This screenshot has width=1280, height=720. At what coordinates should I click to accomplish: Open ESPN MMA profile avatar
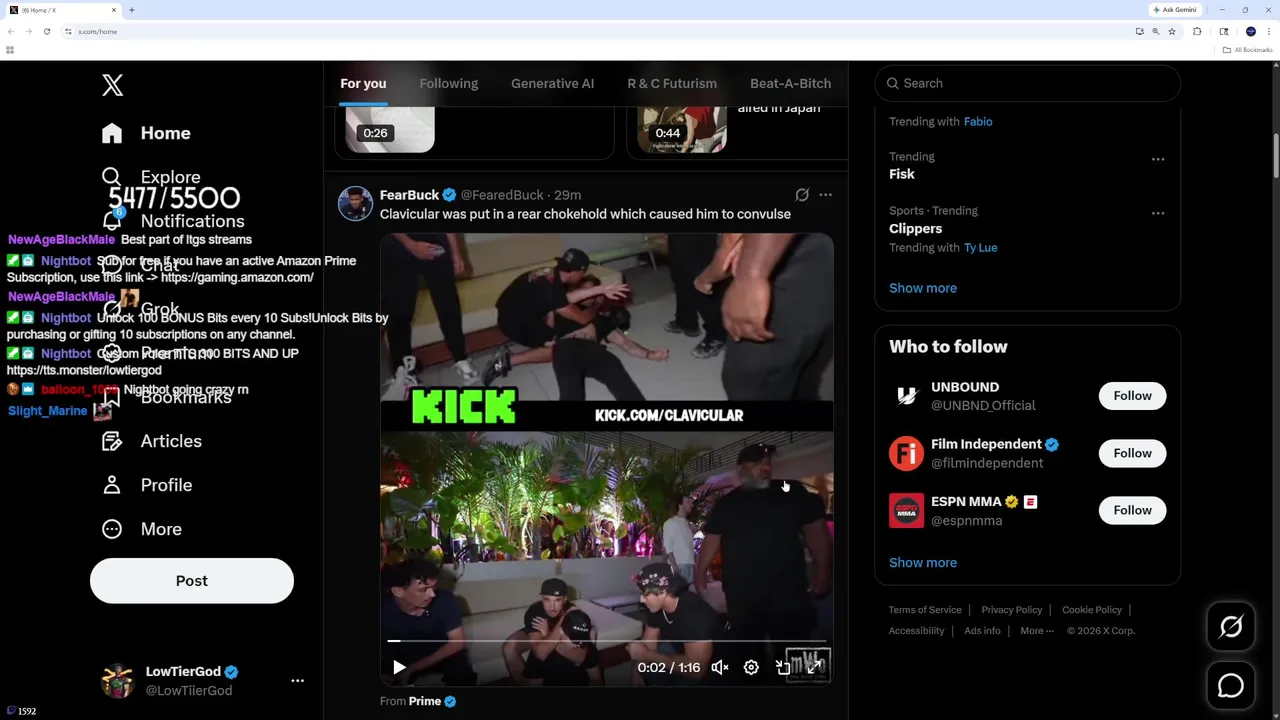[x=906, y=510]
